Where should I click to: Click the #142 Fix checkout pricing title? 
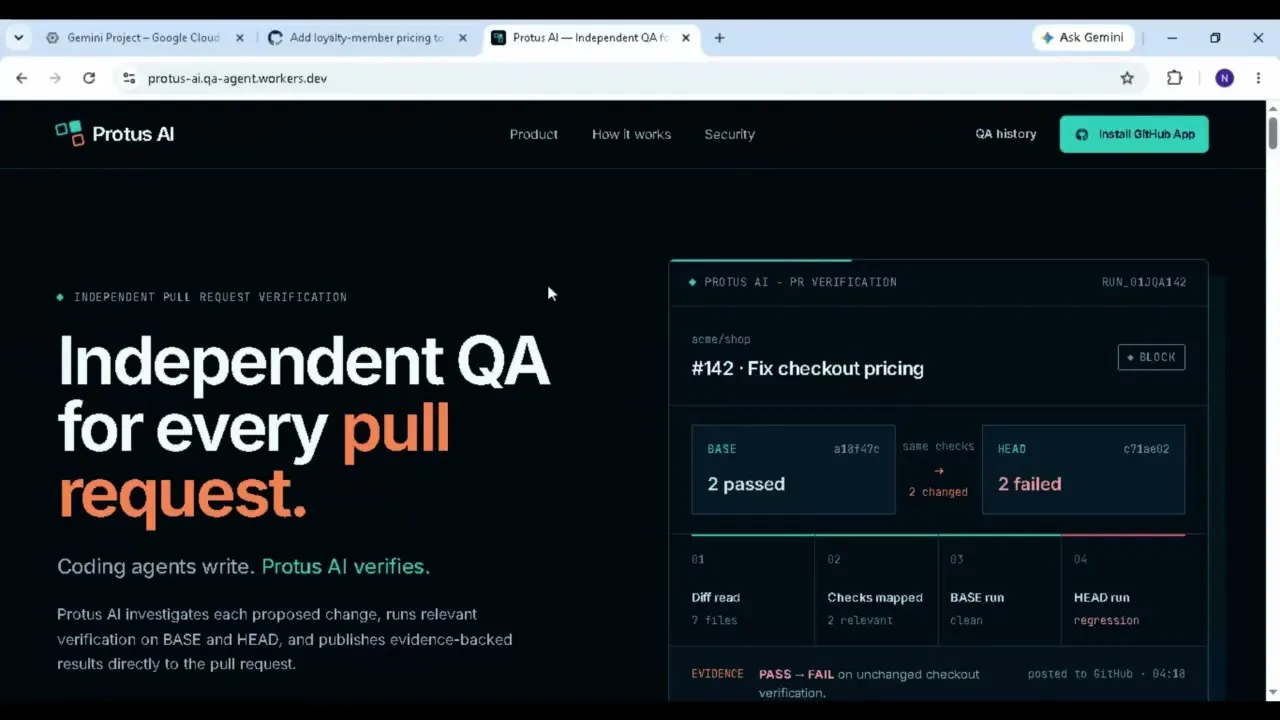point(807,369)
